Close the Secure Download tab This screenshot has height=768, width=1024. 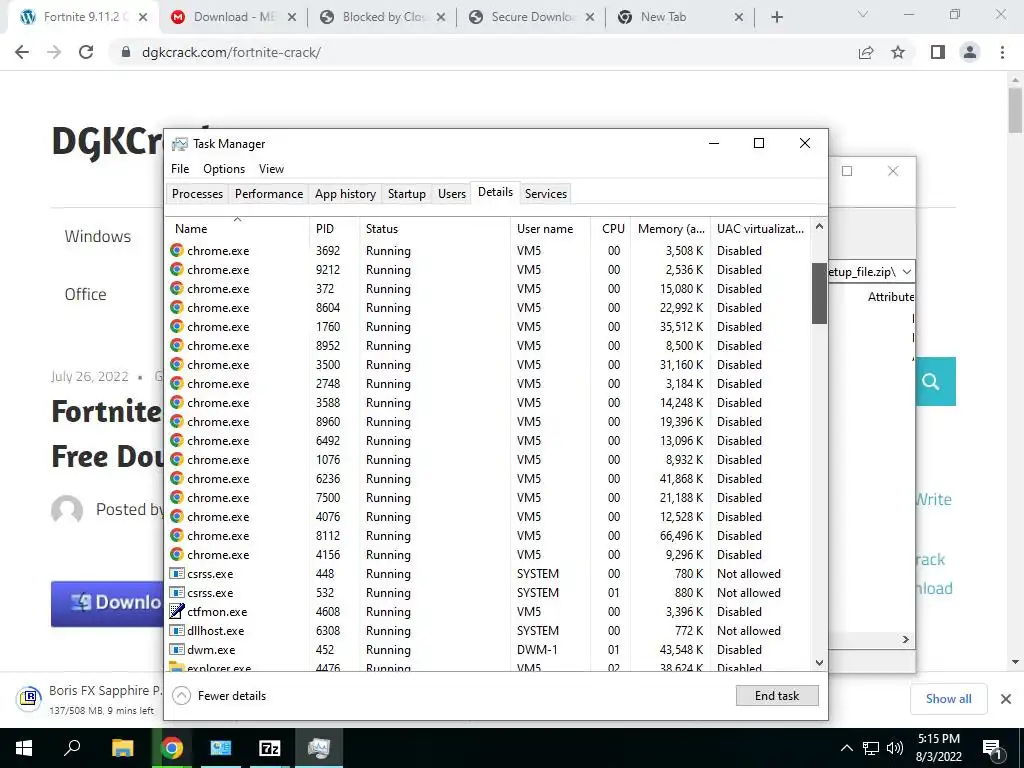[x=590, y=18]
